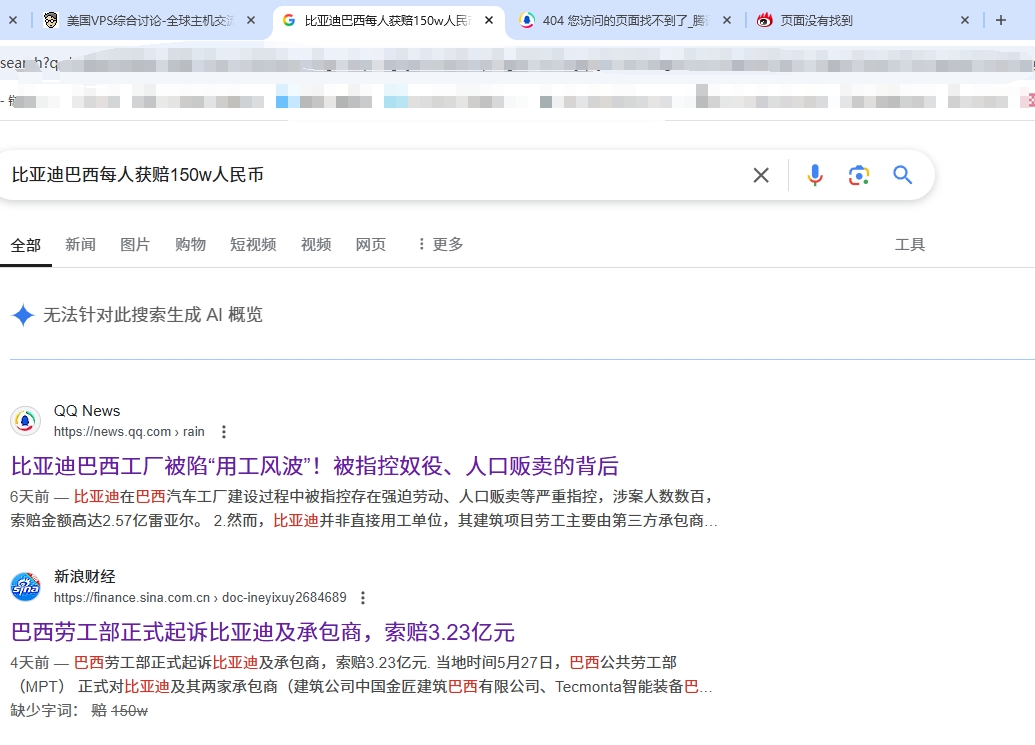The height and width of the screenshot is (745, 1035).
Task: Open result 比亚迪巴西工厂被陷“用工风波”
Action: tap(315, 466)
